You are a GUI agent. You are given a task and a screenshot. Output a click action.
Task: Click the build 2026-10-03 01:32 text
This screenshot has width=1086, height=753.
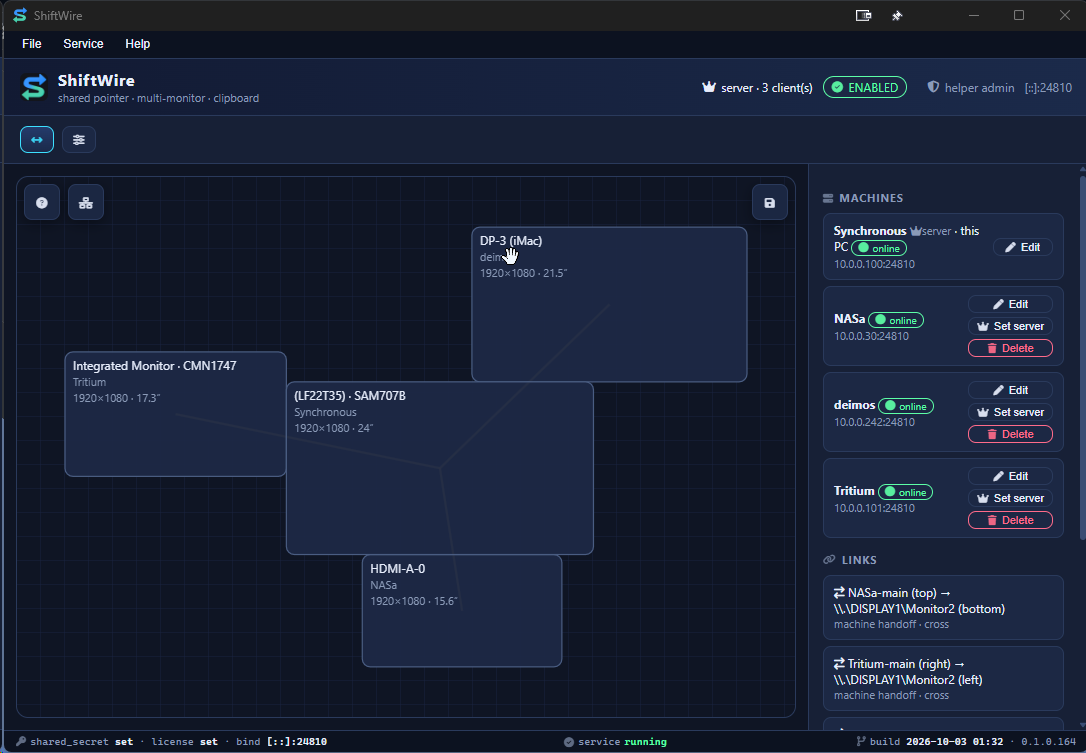936,741
